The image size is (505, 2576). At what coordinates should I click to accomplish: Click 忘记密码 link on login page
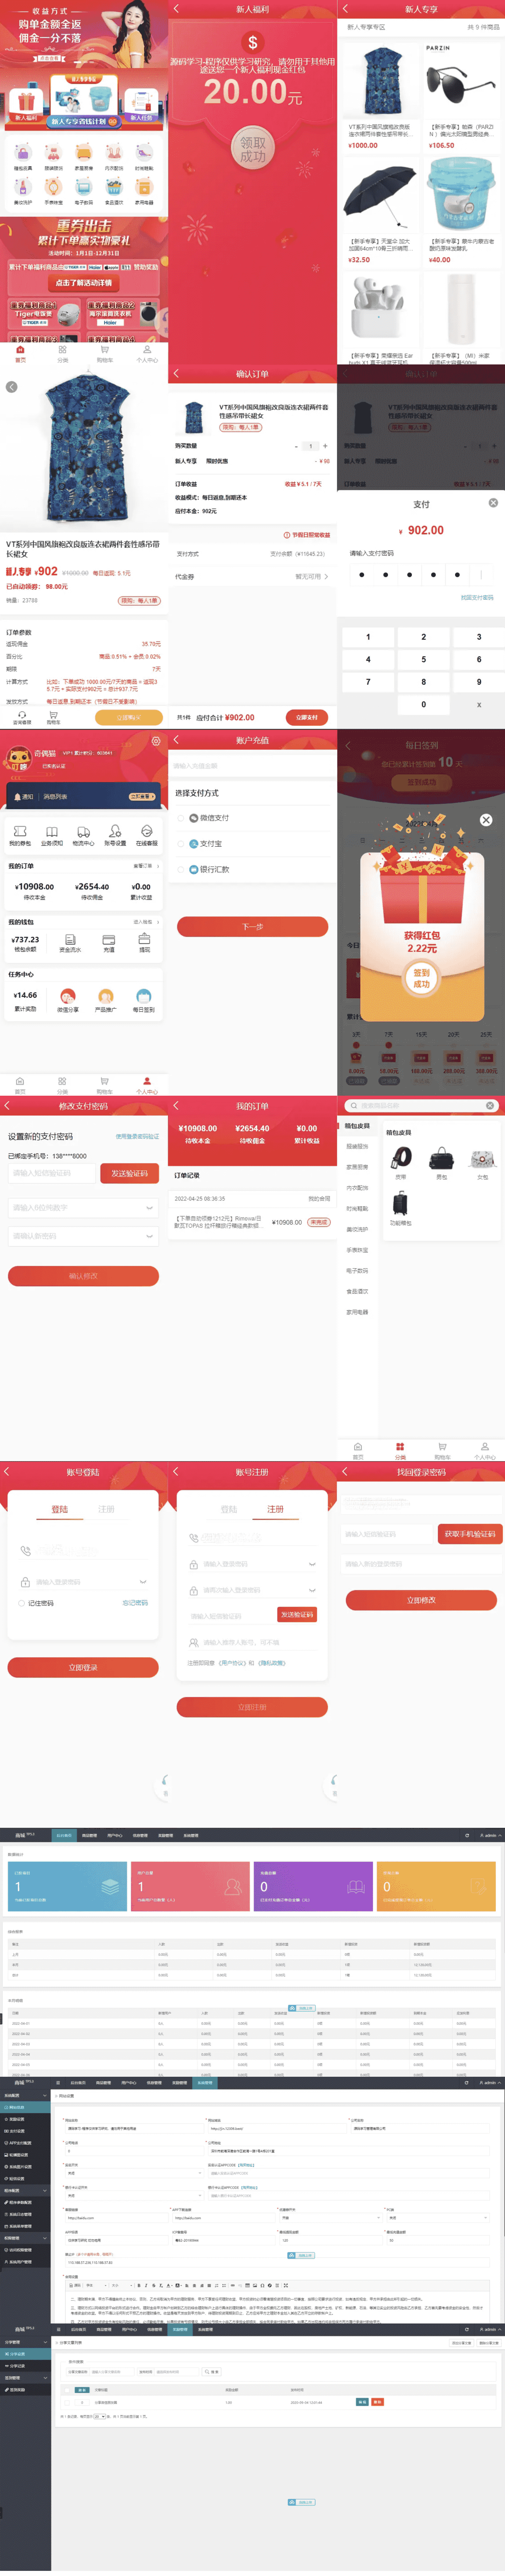click(x=135, y=1603)
